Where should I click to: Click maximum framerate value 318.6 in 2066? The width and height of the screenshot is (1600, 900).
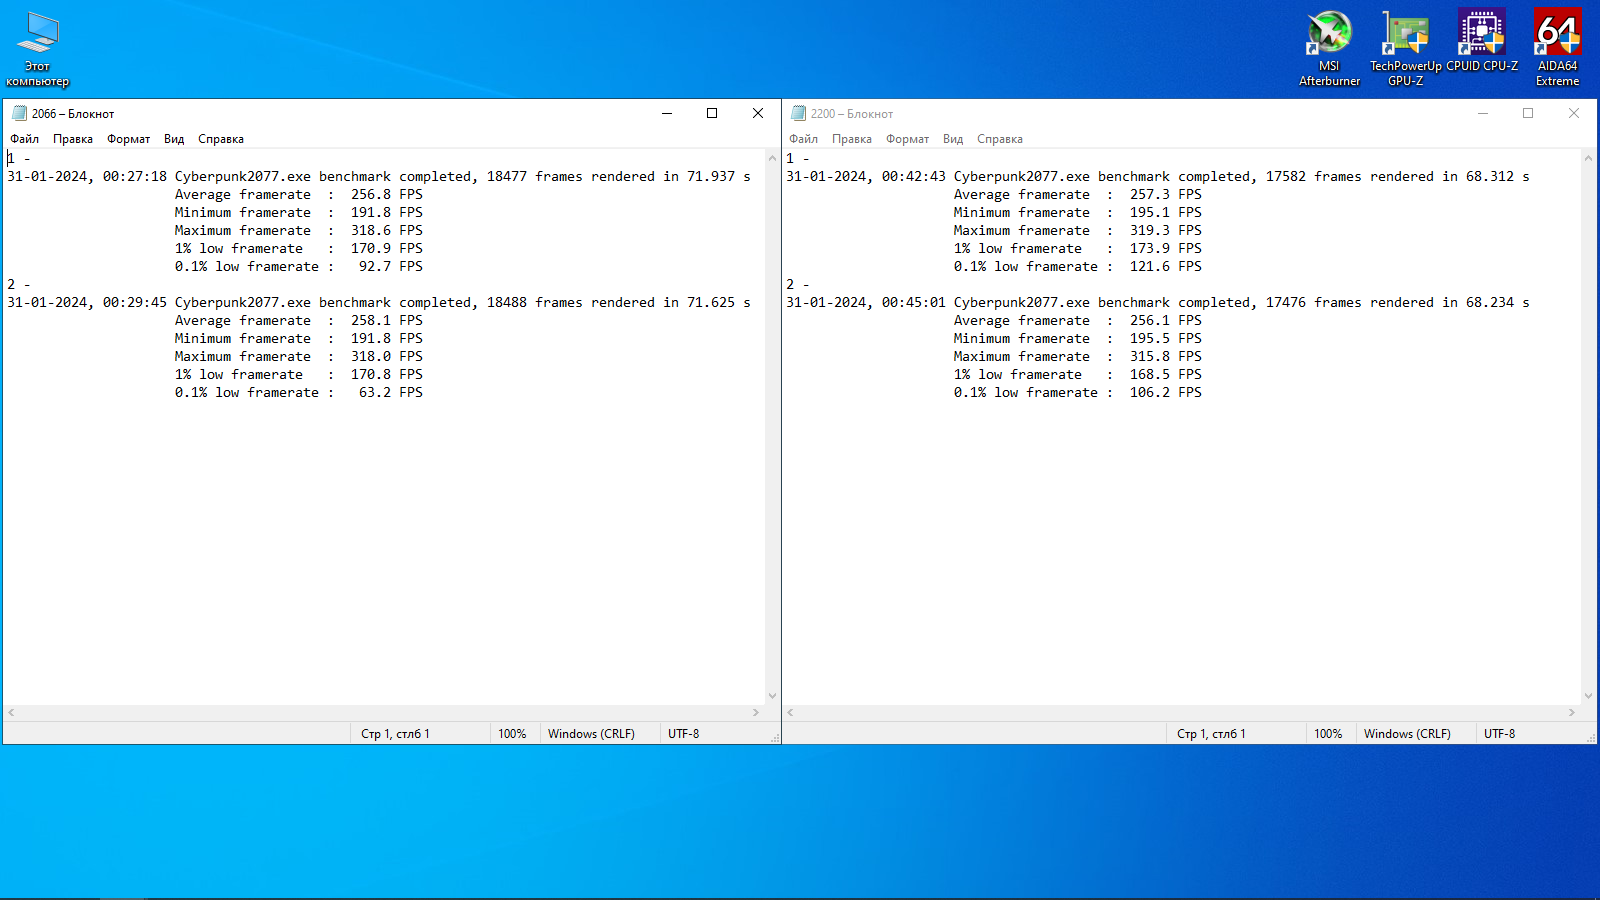[x=371, y=230]
